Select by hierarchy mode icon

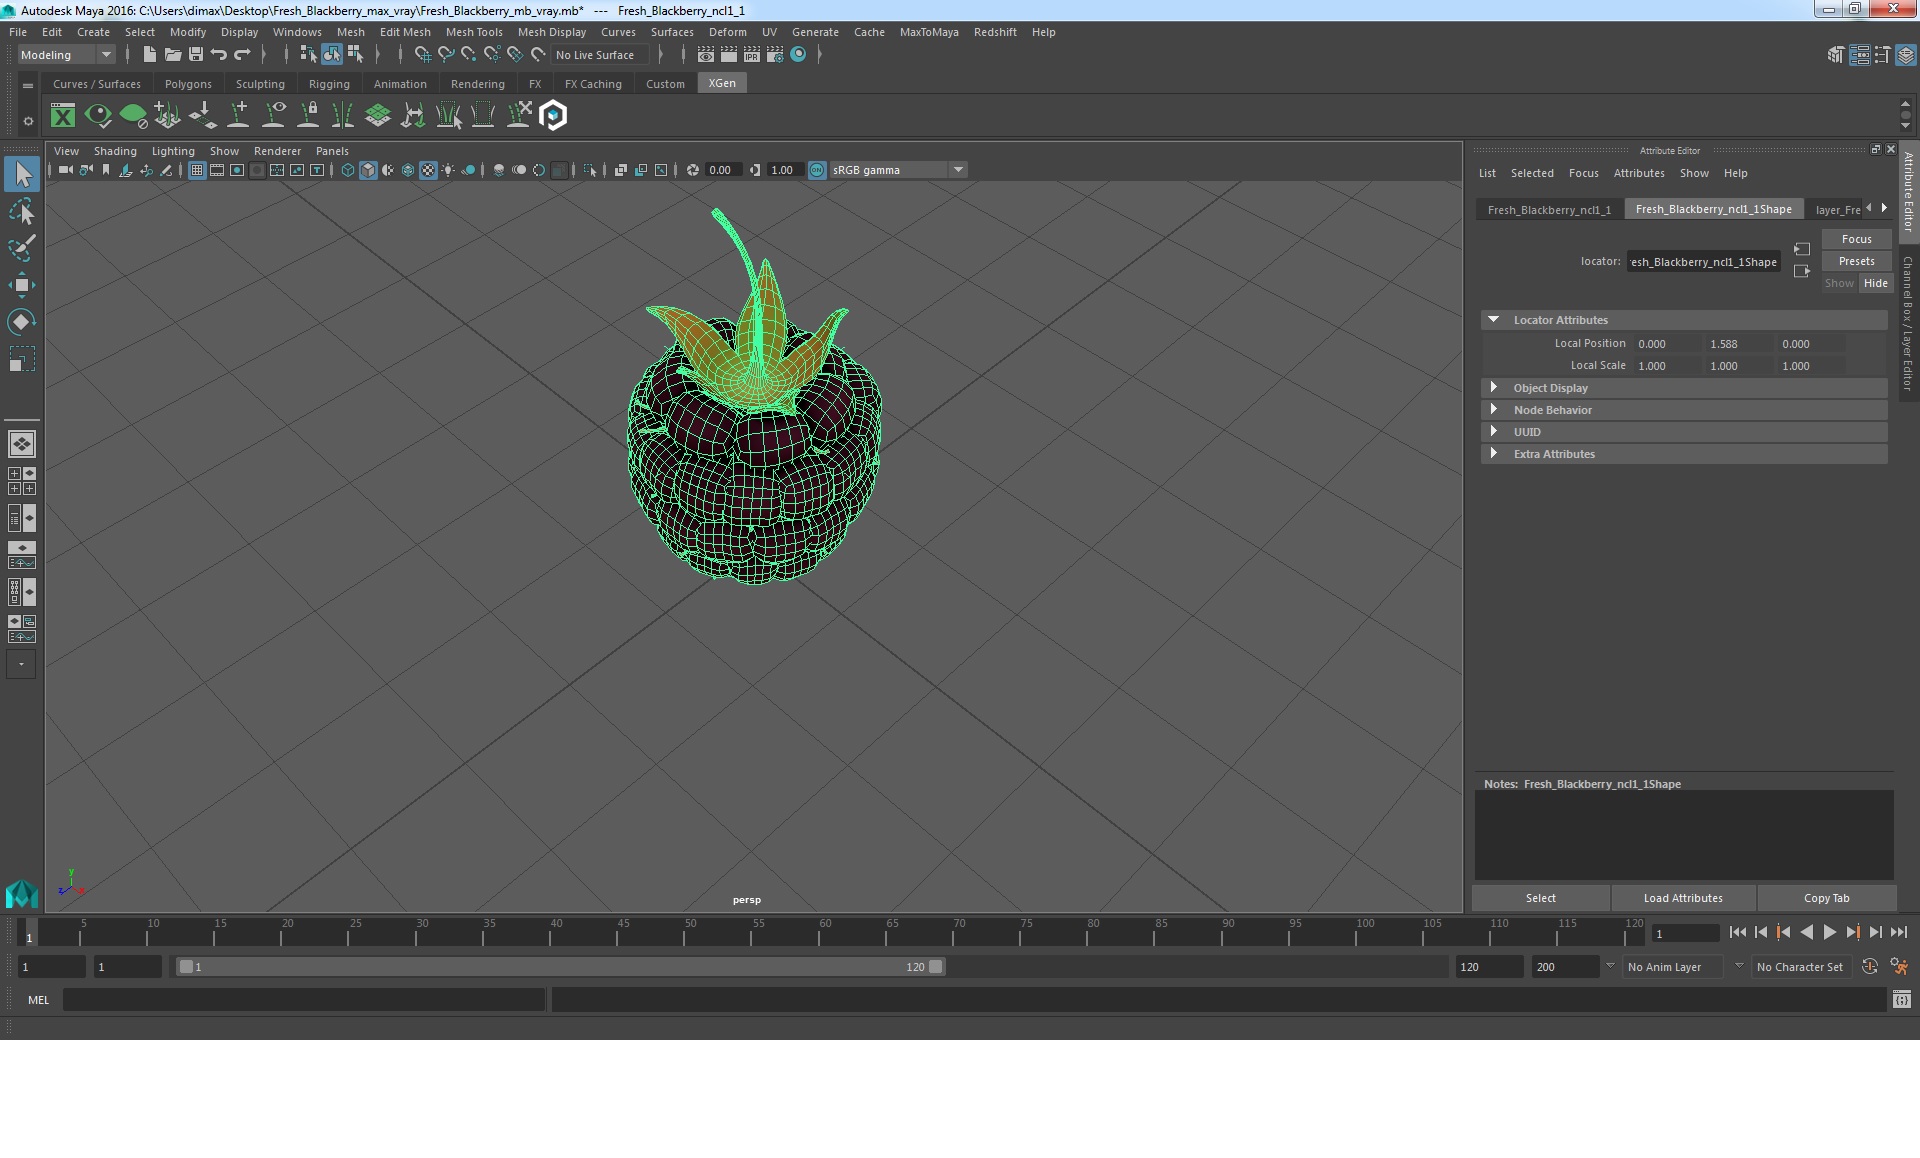pos(309,55)
